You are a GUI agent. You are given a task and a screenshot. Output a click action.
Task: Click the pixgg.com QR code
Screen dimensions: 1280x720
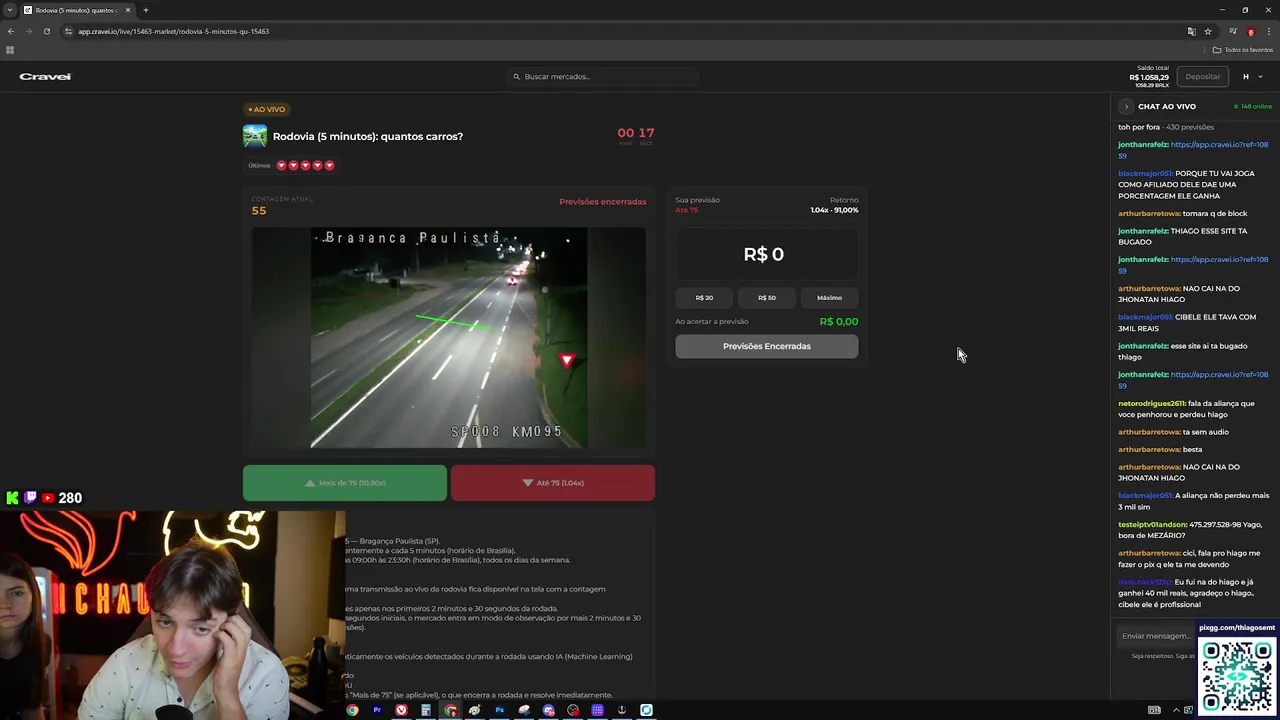[1237, 677]
